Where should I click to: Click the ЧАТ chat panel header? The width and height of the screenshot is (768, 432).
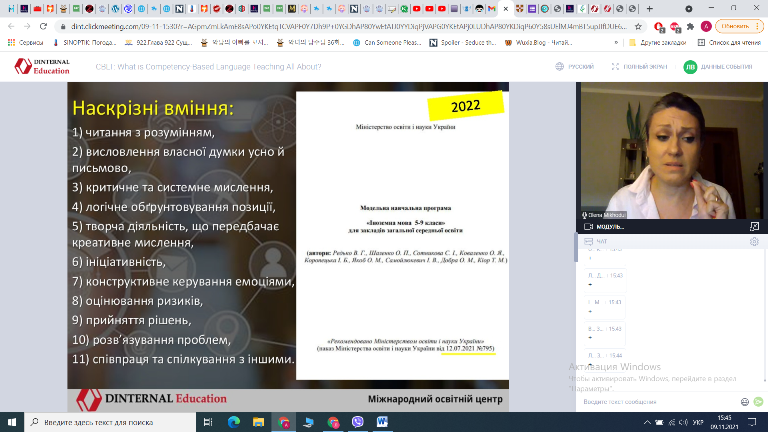[670, 241]
